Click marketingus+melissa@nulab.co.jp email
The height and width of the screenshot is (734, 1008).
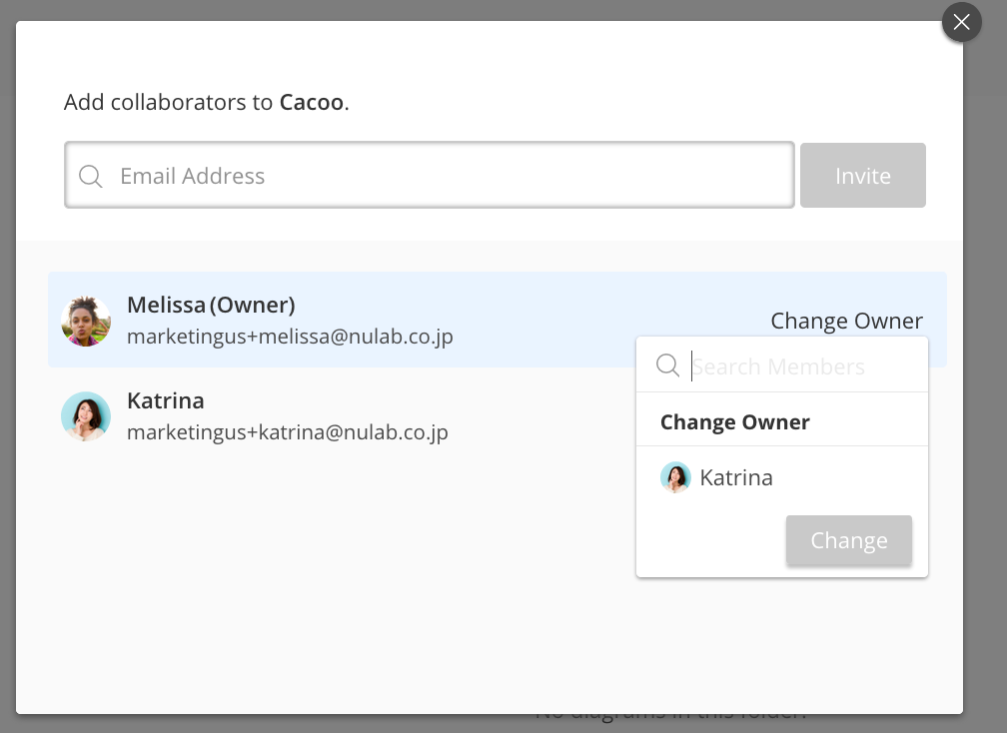290,336
